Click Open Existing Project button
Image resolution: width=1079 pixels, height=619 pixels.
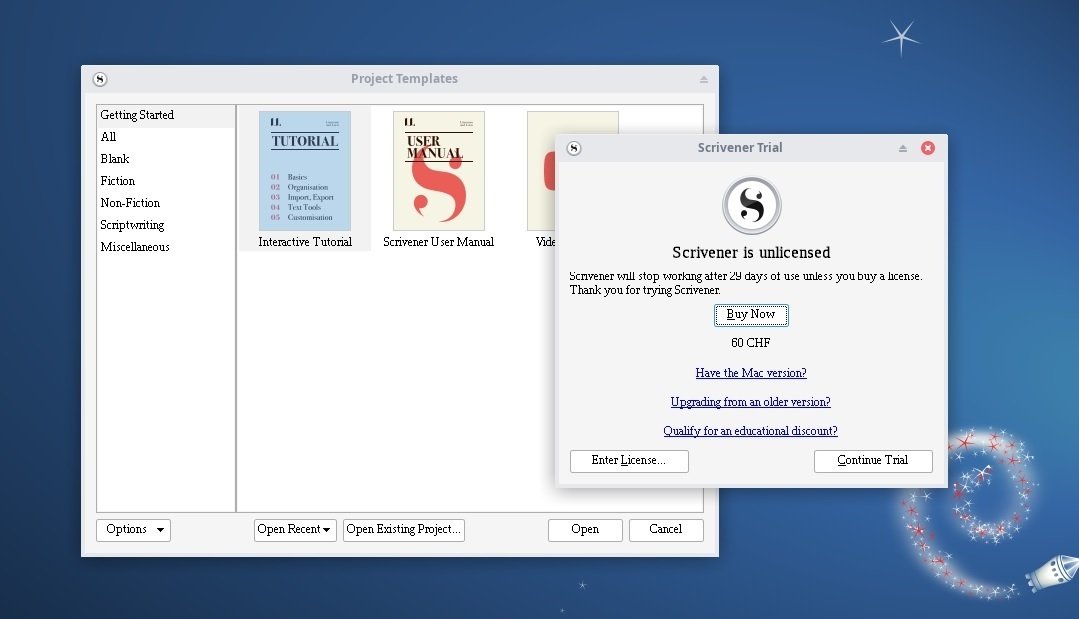pos(403,530)
